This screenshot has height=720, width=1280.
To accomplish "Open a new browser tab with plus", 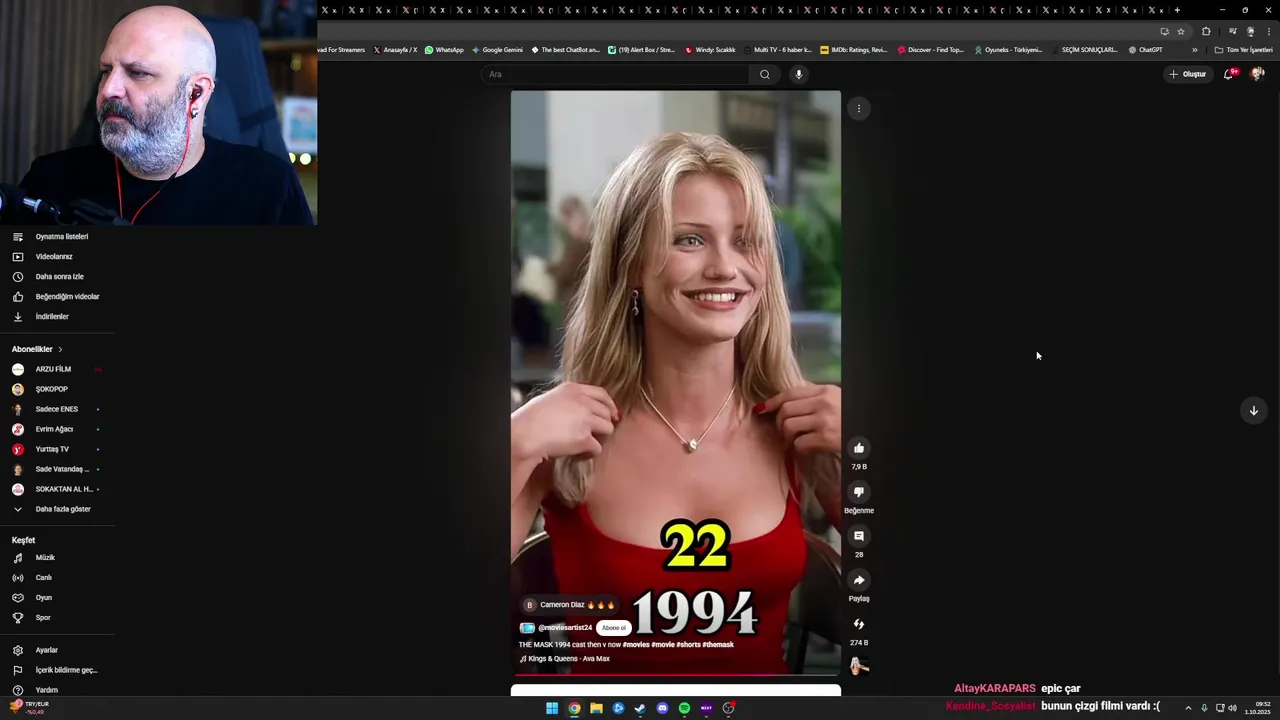I will (1177, 10).
